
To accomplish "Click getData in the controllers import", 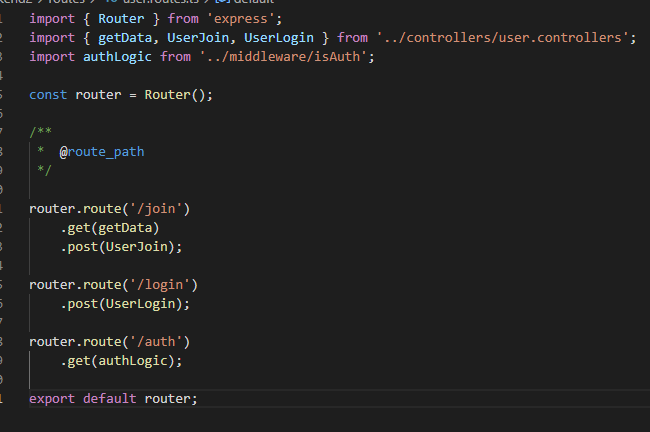I will (x=125, y=38).
